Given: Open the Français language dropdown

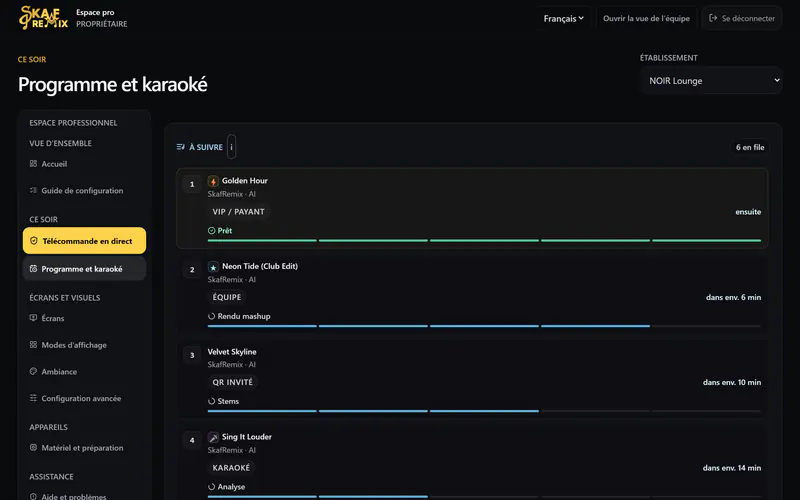Looking at the screenshot, I should coord(563,18).
